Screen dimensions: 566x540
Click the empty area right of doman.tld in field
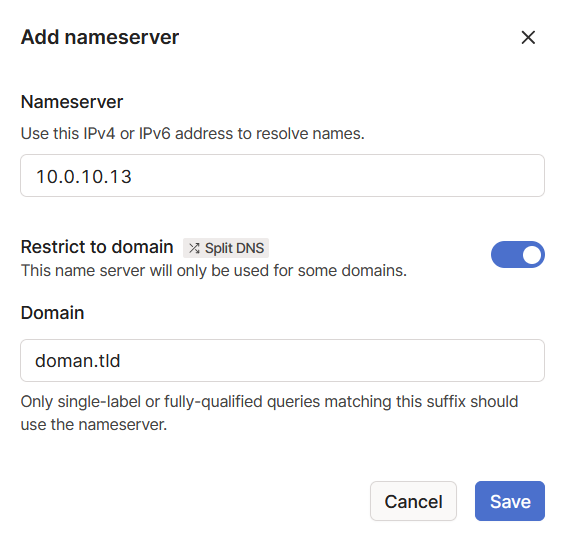pos(332,360)
